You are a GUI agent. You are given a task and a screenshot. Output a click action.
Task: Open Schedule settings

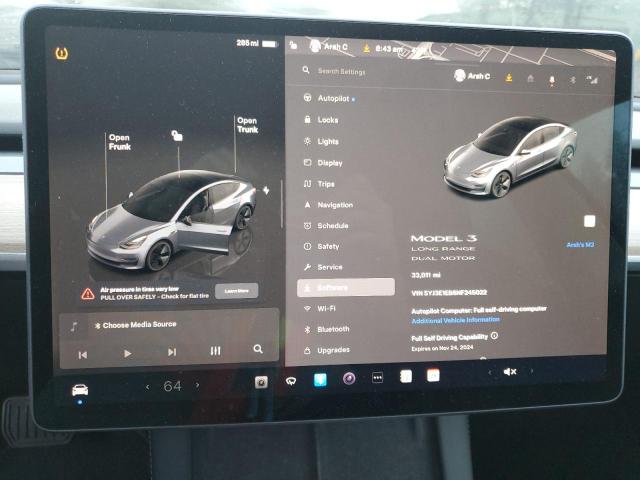click(x=326, y=225)
